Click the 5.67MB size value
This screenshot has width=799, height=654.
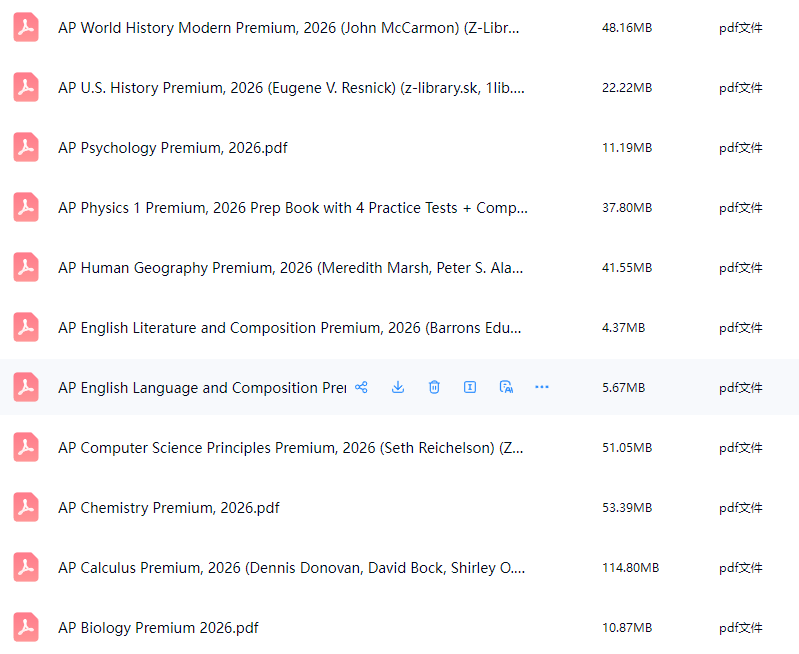(623, 388)
